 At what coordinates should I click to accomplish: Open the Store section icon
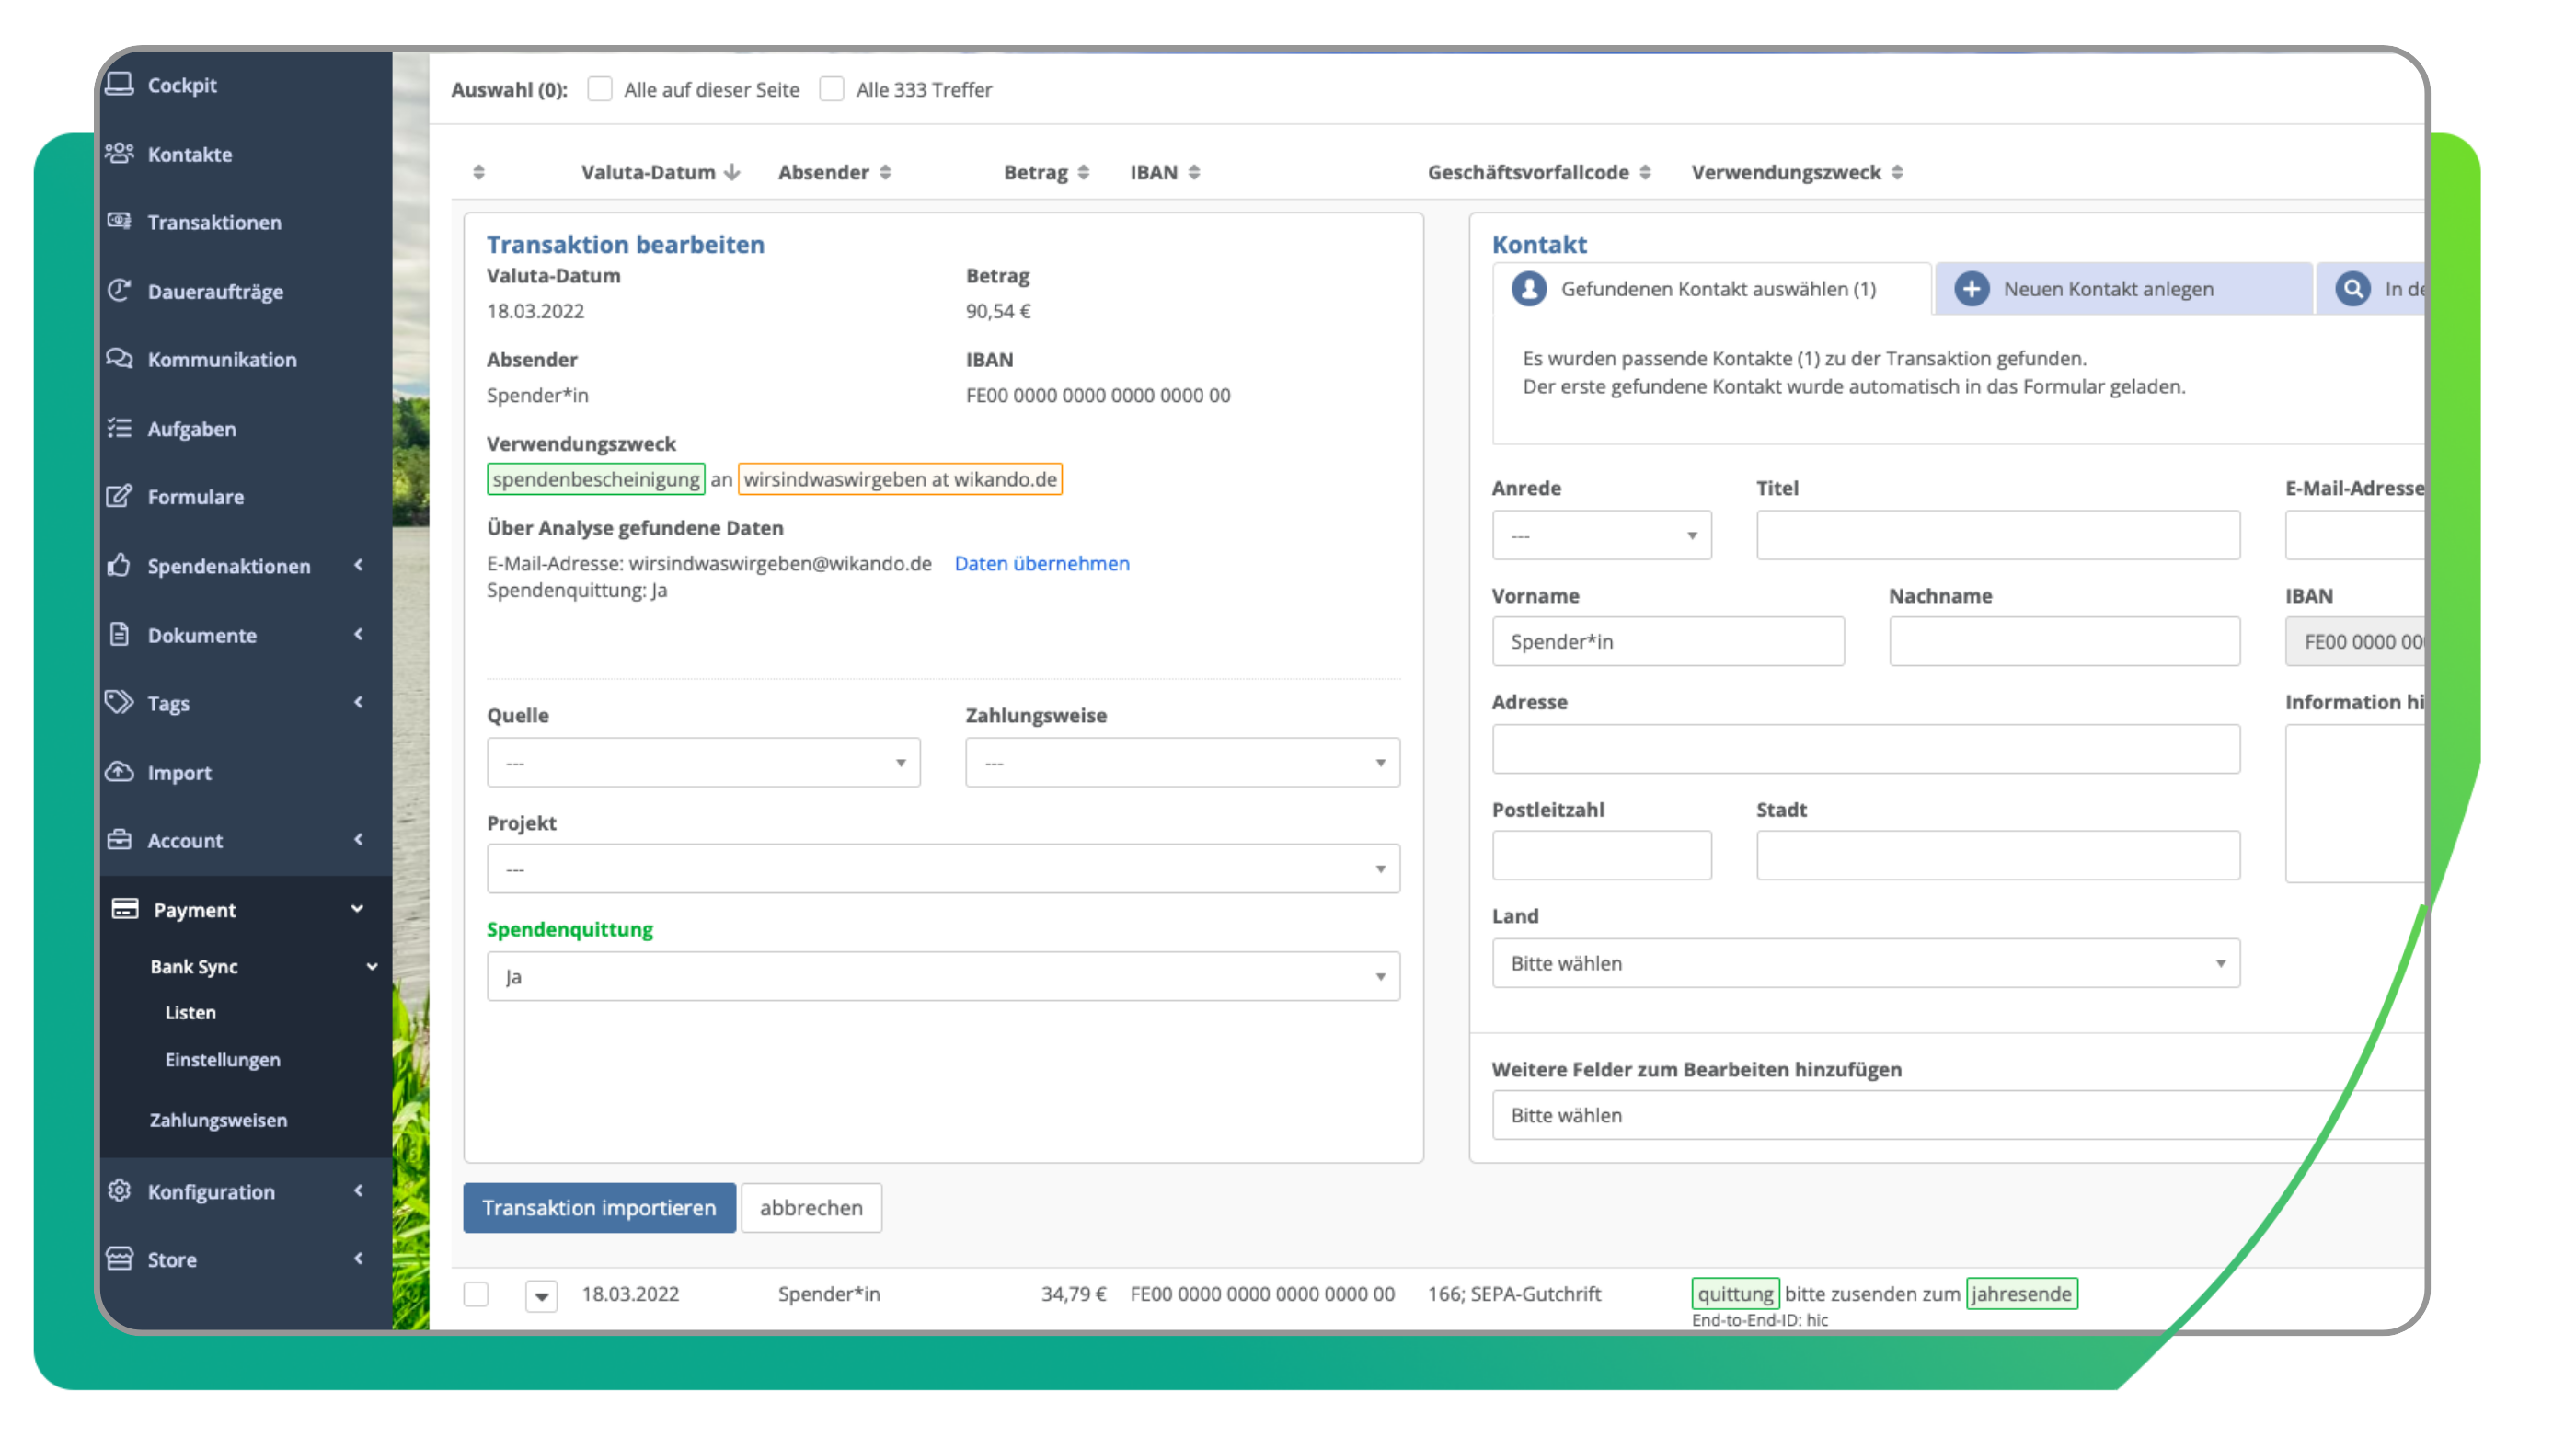(118, 1259)
